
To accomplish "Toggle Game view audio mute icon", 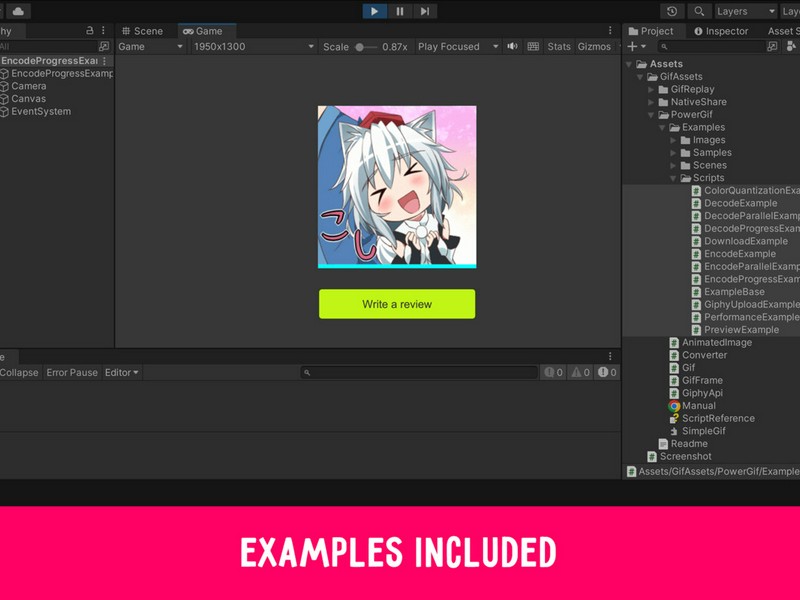I will [x=512, y=46].
